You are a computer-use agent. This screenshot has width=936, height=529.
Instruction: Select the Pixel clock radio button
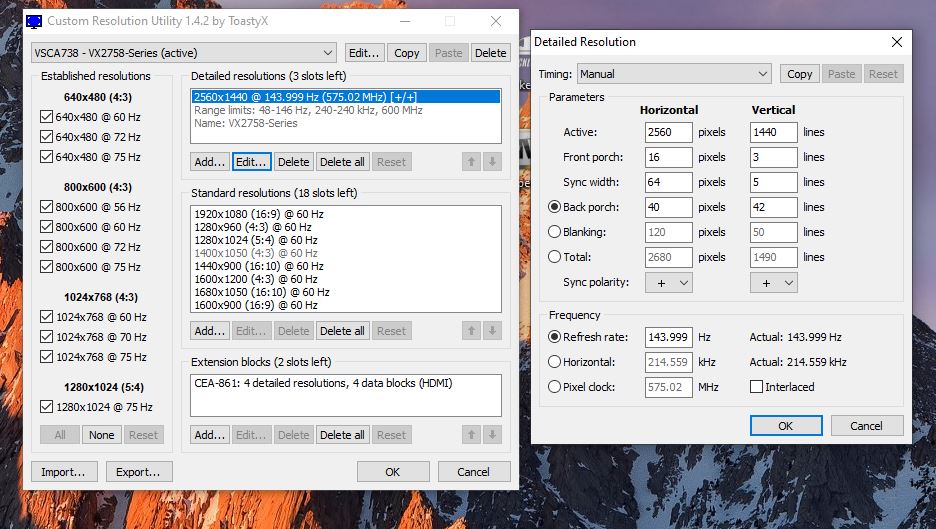tap(554, 387)
